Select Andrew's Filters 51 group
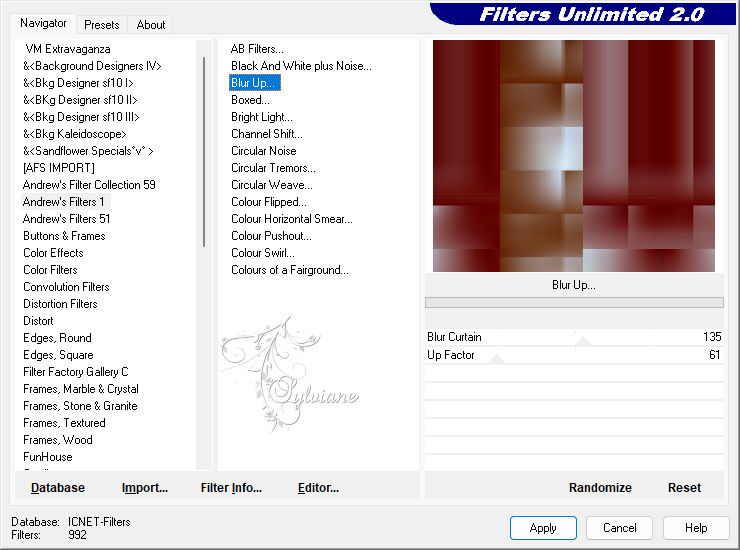Viewport: 740px width, 550px height. coord(66,219)
